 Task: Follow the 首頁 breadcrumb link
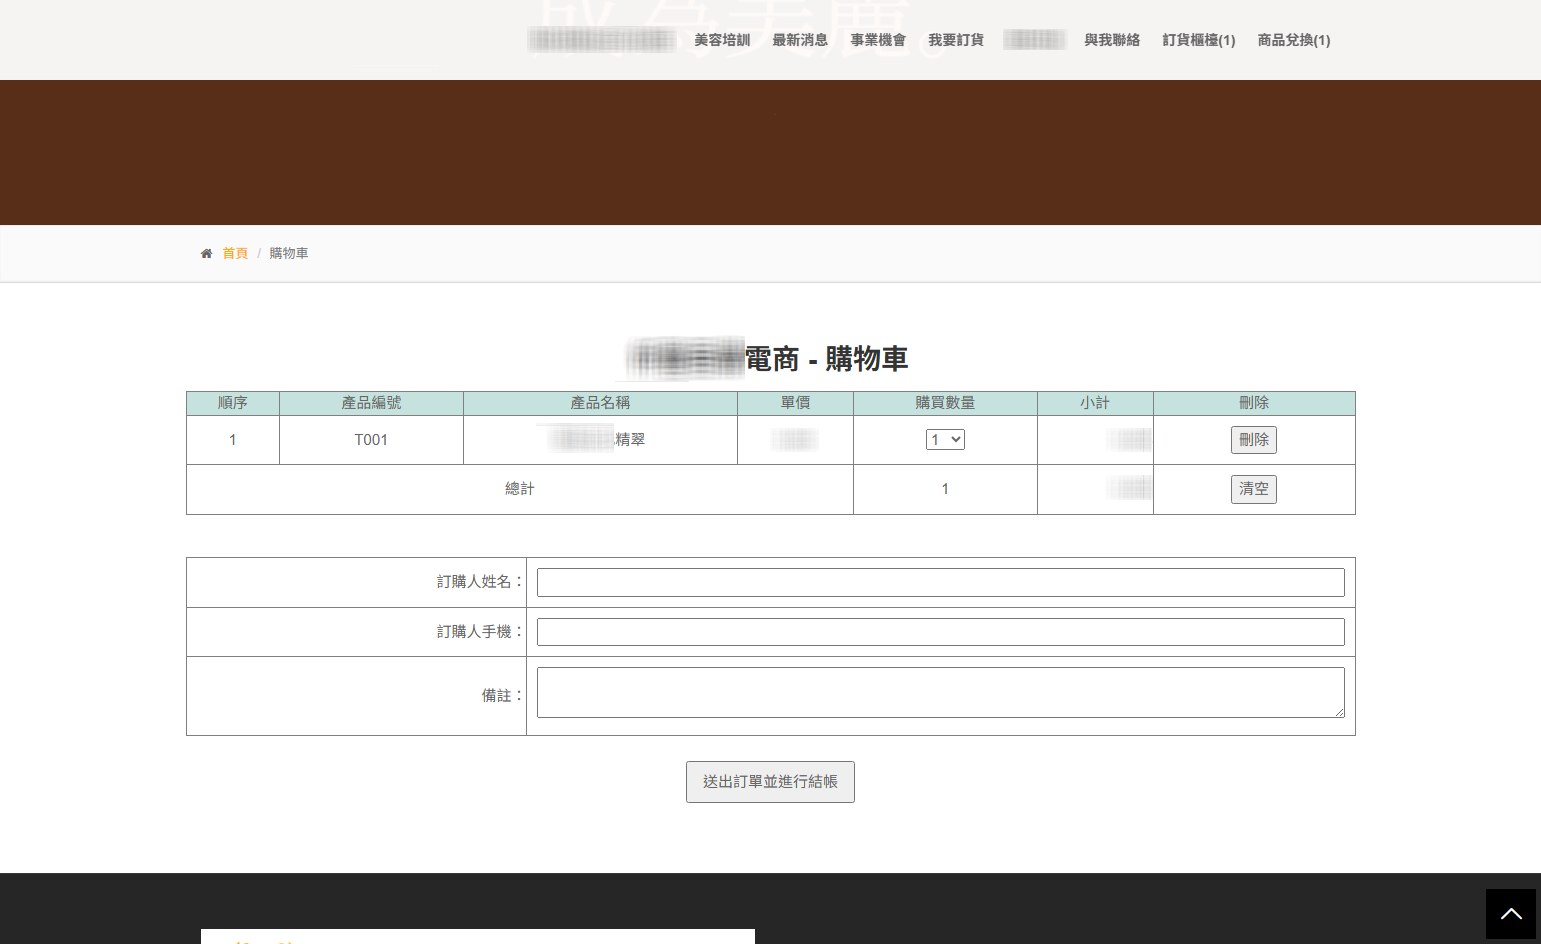pos(235,254)
